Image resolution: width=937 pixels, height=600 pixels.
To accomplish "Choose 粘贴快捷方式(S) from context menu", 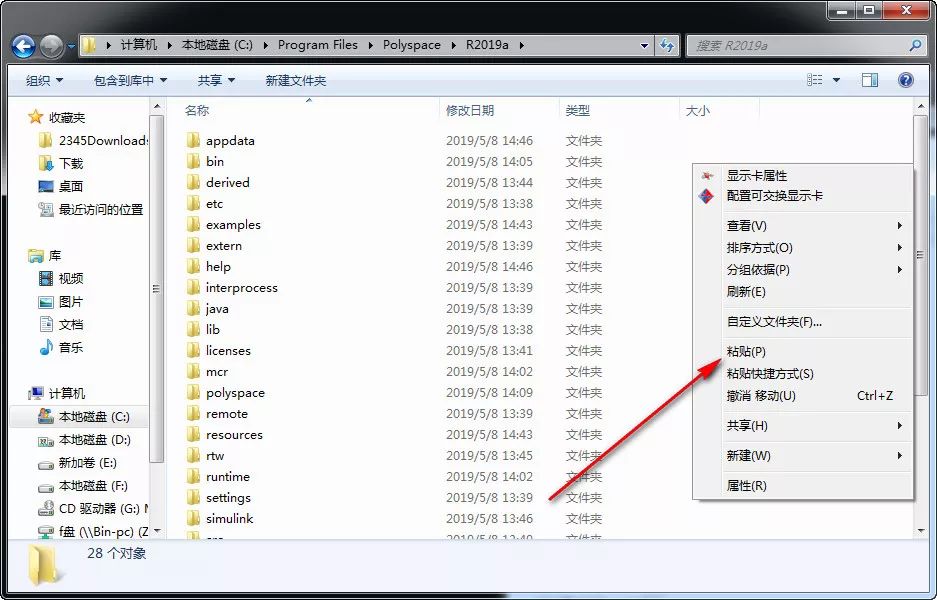I will [x=803, y=374].
